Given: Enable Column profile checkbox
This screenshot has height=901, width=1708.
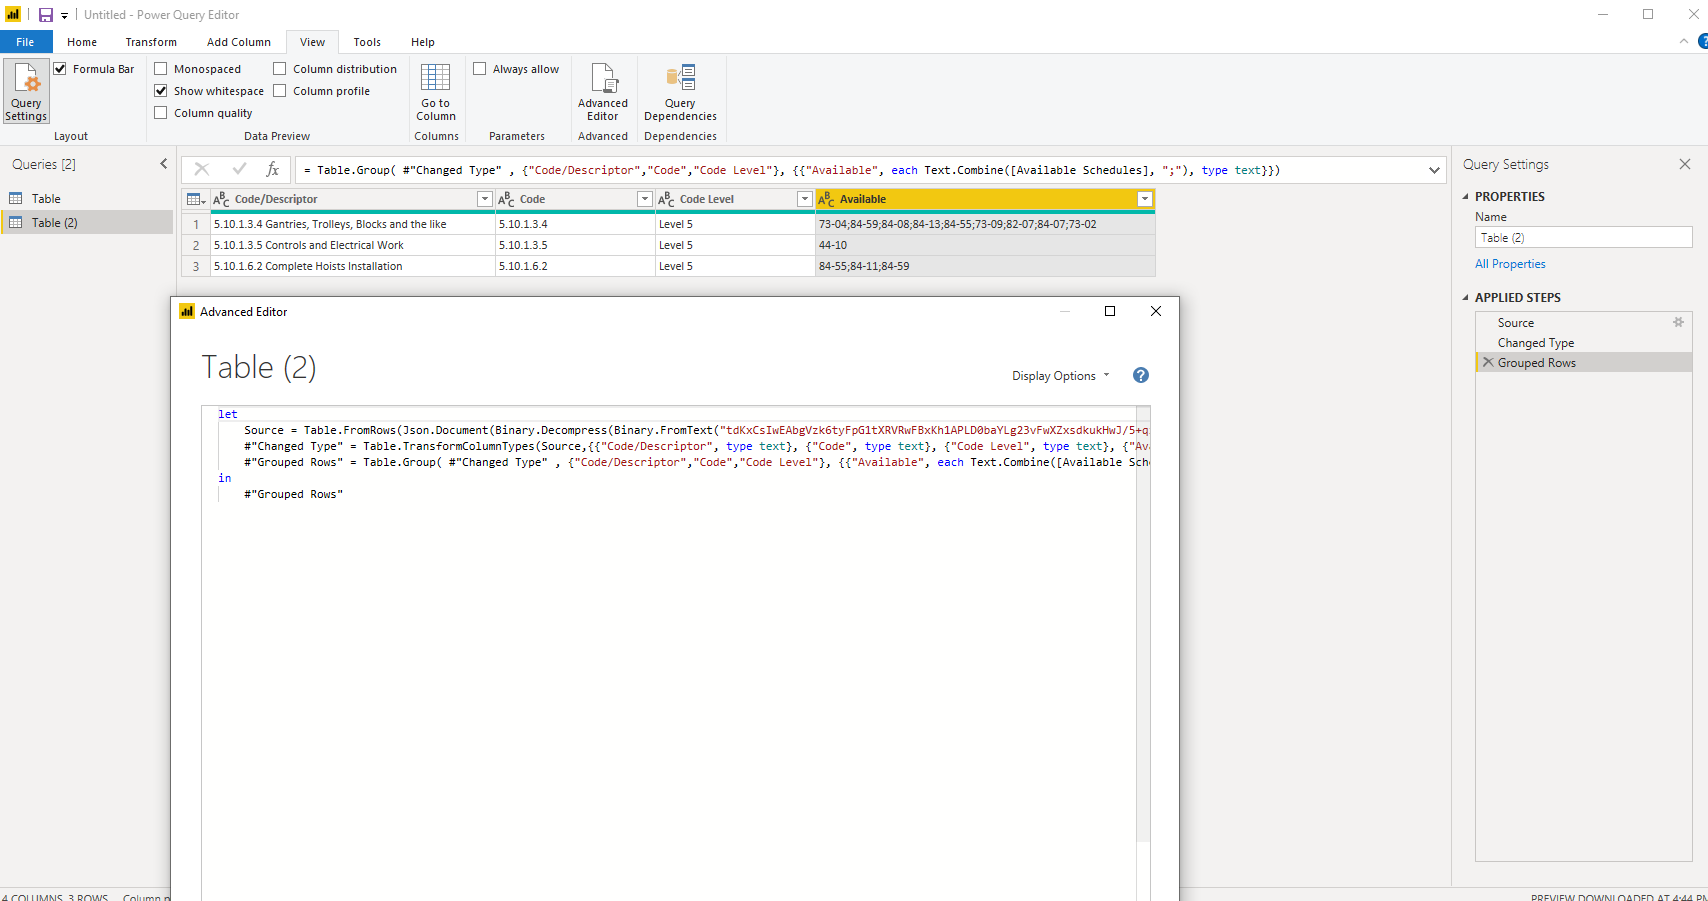Looking at the screenshot, I should point(280,91).
